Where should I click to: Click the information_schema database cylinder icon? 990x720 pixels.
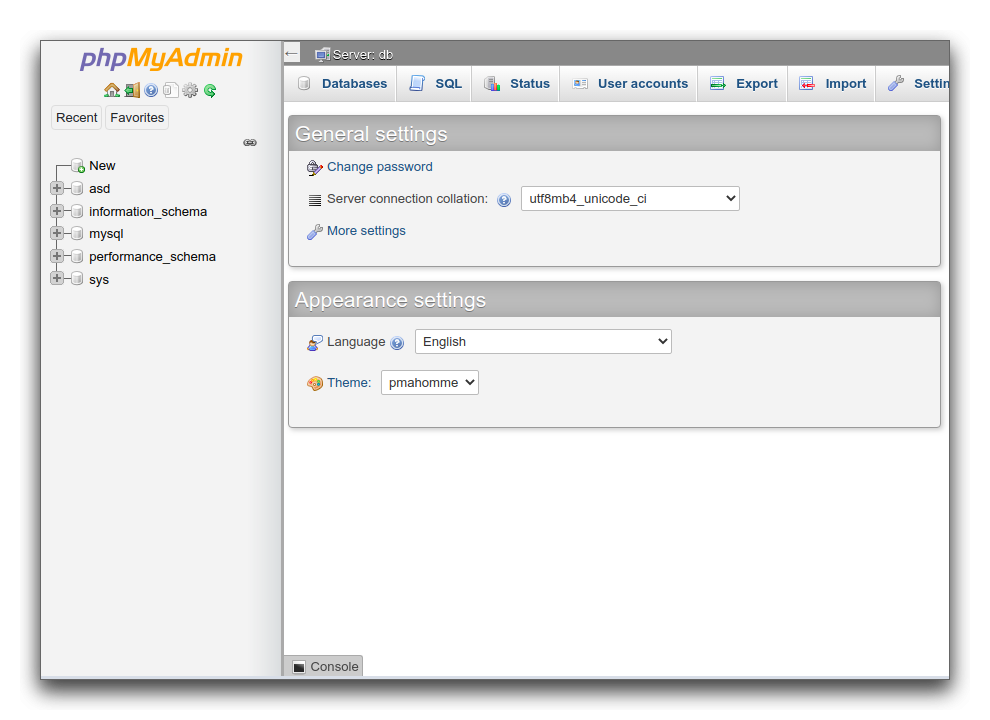(x=77, y=211)
